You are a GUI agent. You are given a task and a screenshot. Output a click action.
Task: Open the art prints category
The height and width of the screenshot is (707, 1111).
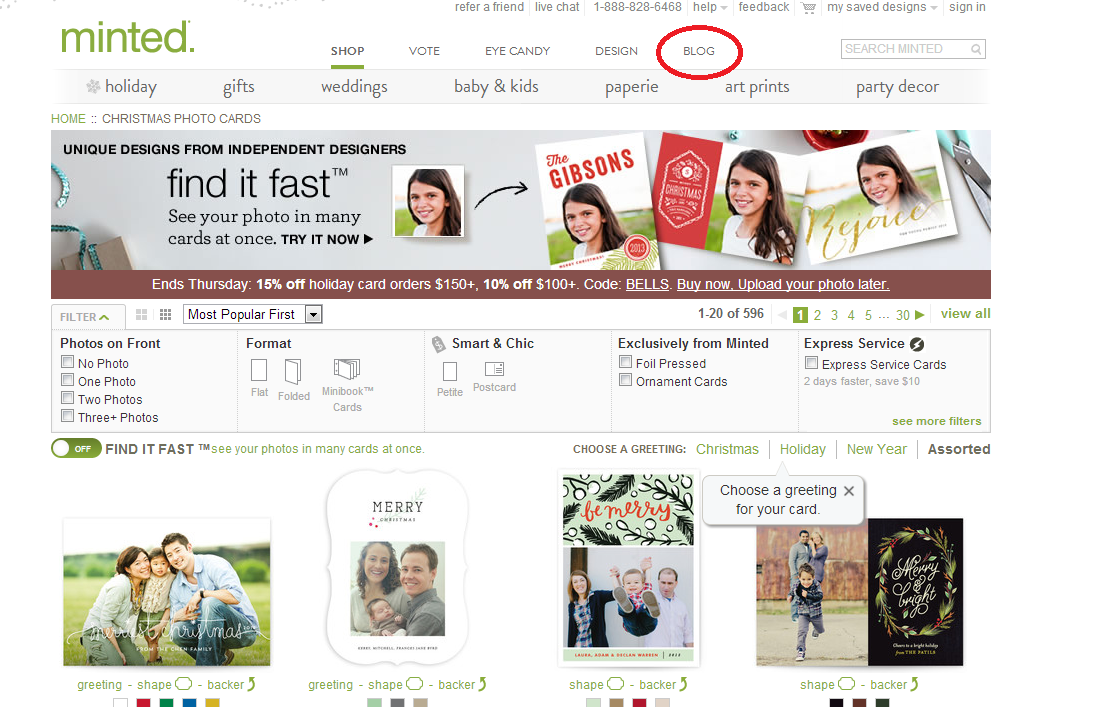(x=757, y=86)
